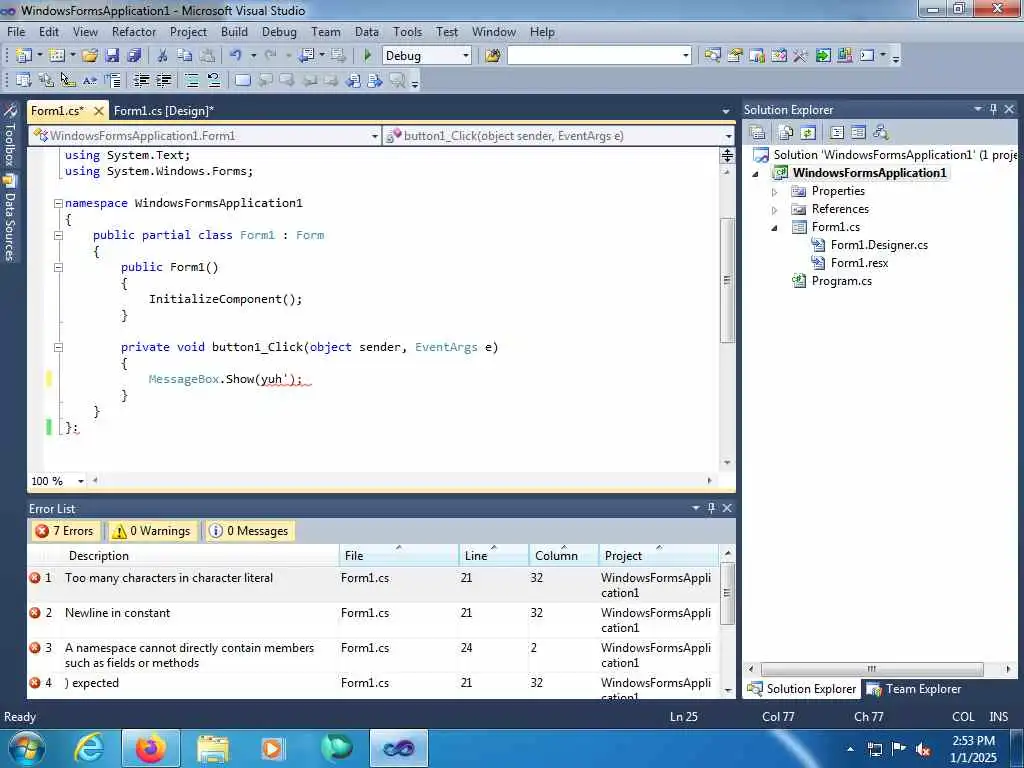The image size is (1024, 768).
Task: Increase line indent with the toolbar icon
Action: pos(163,80)
